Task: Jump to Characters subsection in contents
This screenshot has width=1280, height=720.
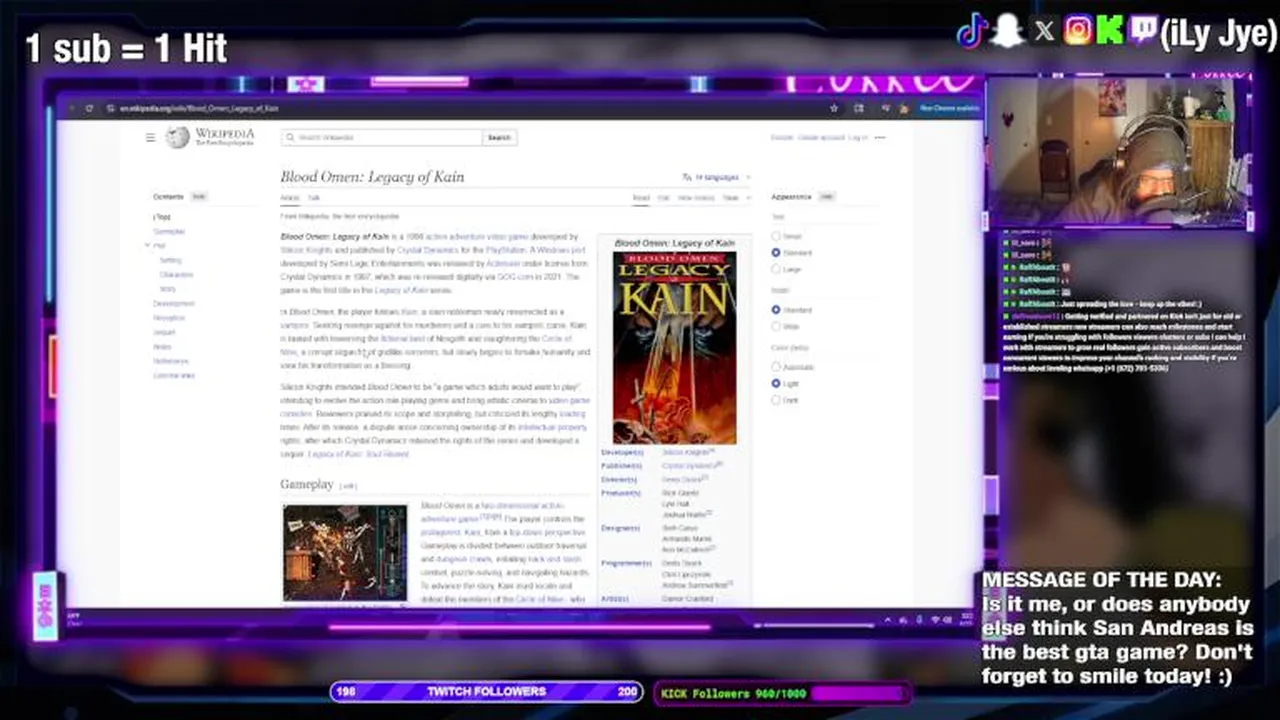Action: tap(176, 274)
